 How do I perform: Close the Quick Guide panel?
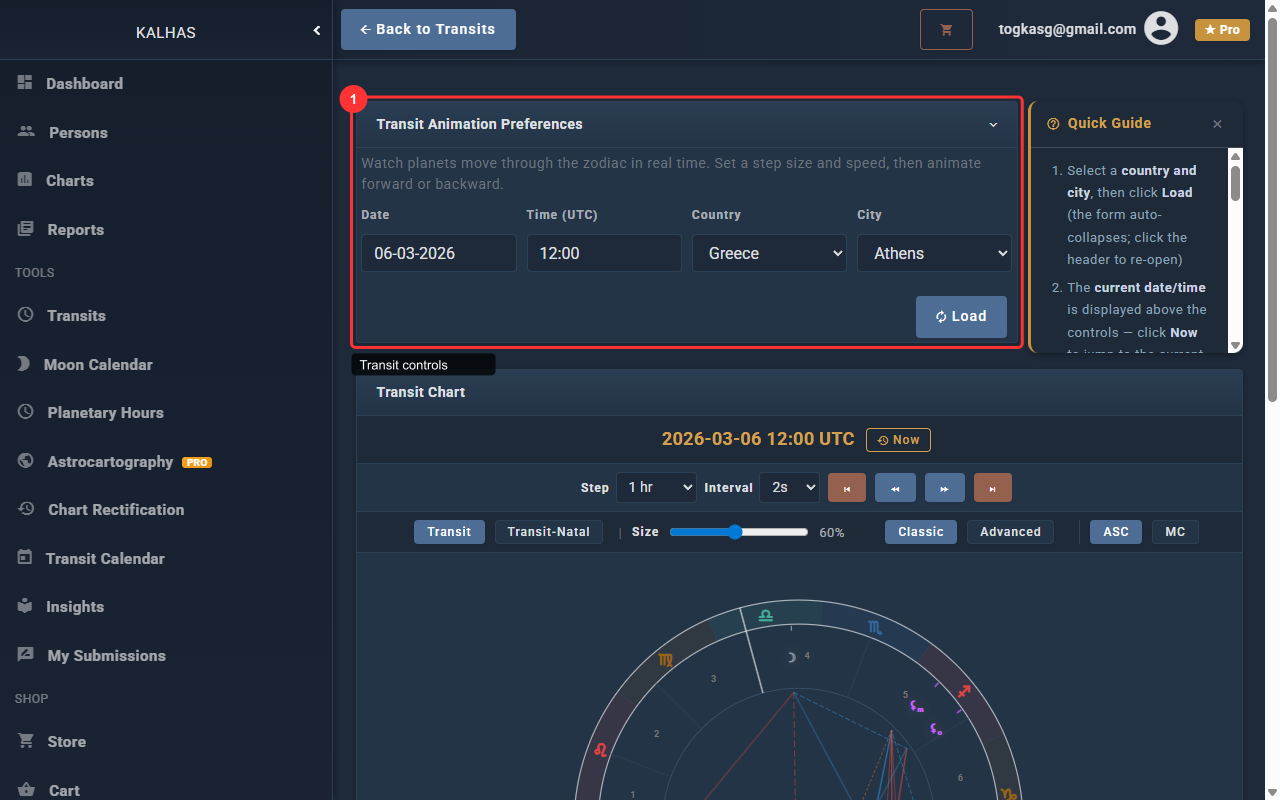pos(1217,124)
